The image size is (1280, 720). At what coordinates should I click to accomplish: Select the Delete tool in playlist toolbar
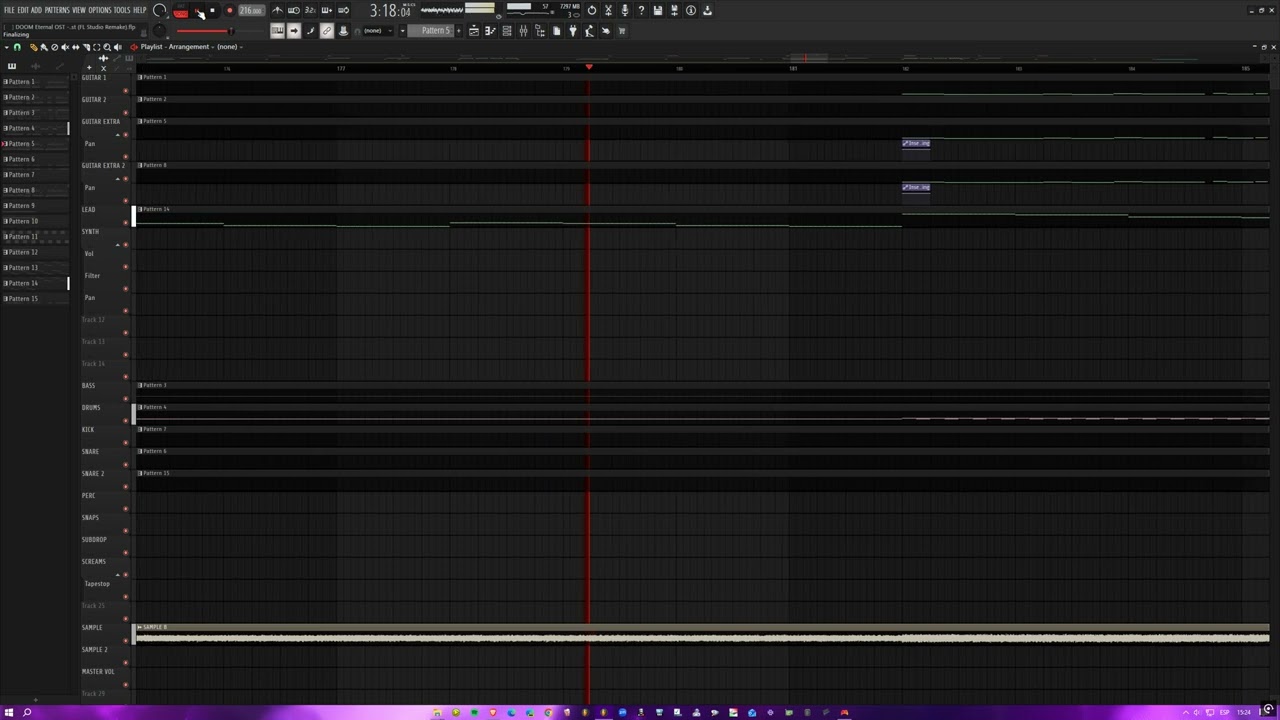point(54,47)
